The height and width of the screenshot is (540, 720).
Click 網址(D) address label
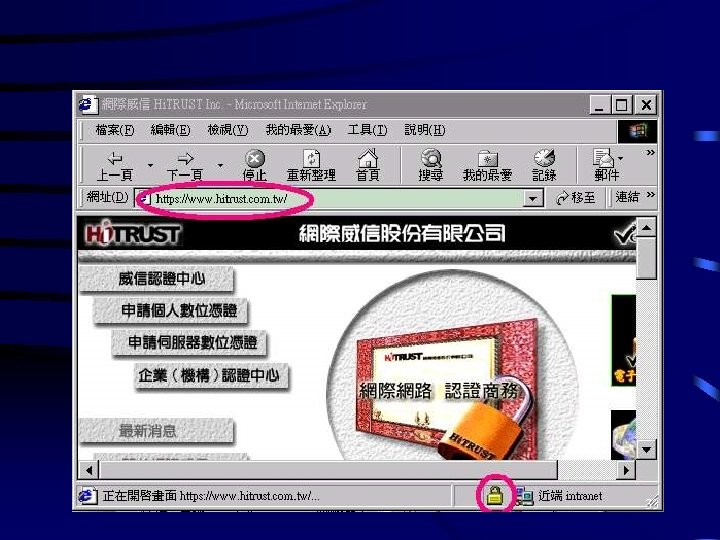pyautogui.click(x=107, y=197)
